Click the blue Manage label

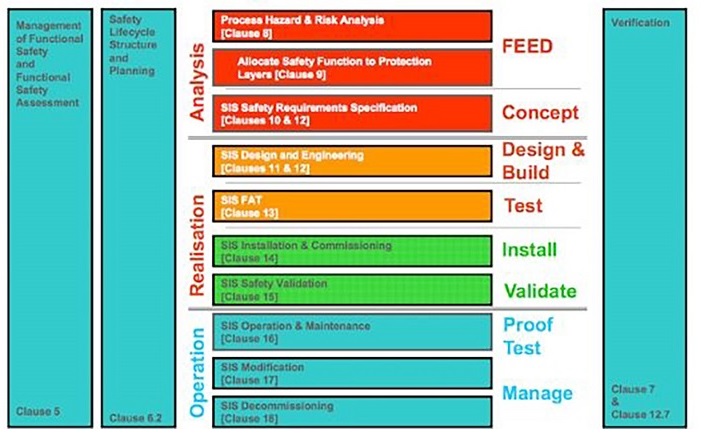(537, 393)
